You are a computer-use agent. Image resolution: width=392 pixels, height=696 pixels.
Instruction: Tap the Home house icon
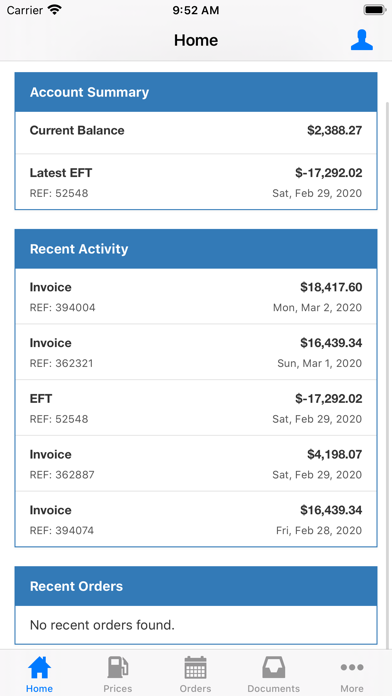tap(39, 667)
